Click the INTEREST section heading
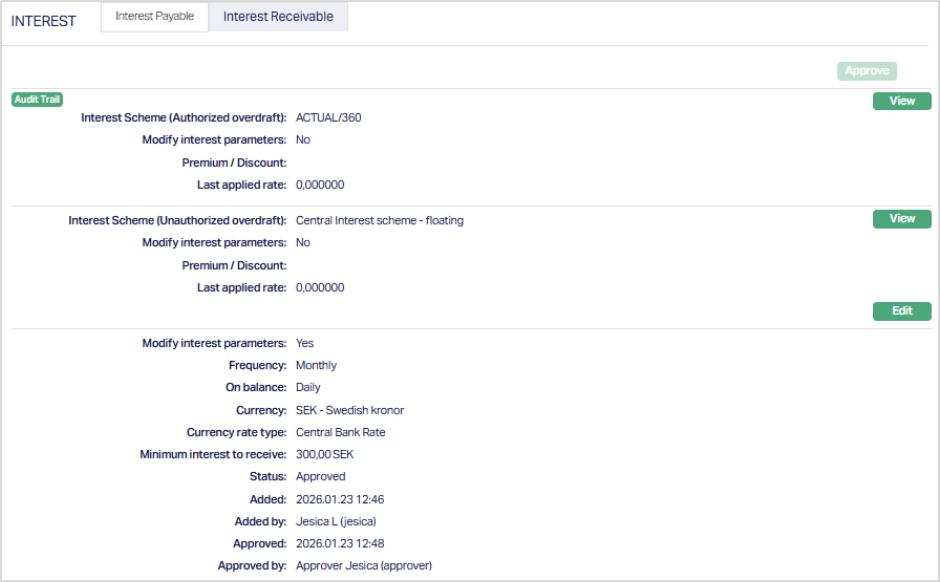 click(x=44, y=21)
